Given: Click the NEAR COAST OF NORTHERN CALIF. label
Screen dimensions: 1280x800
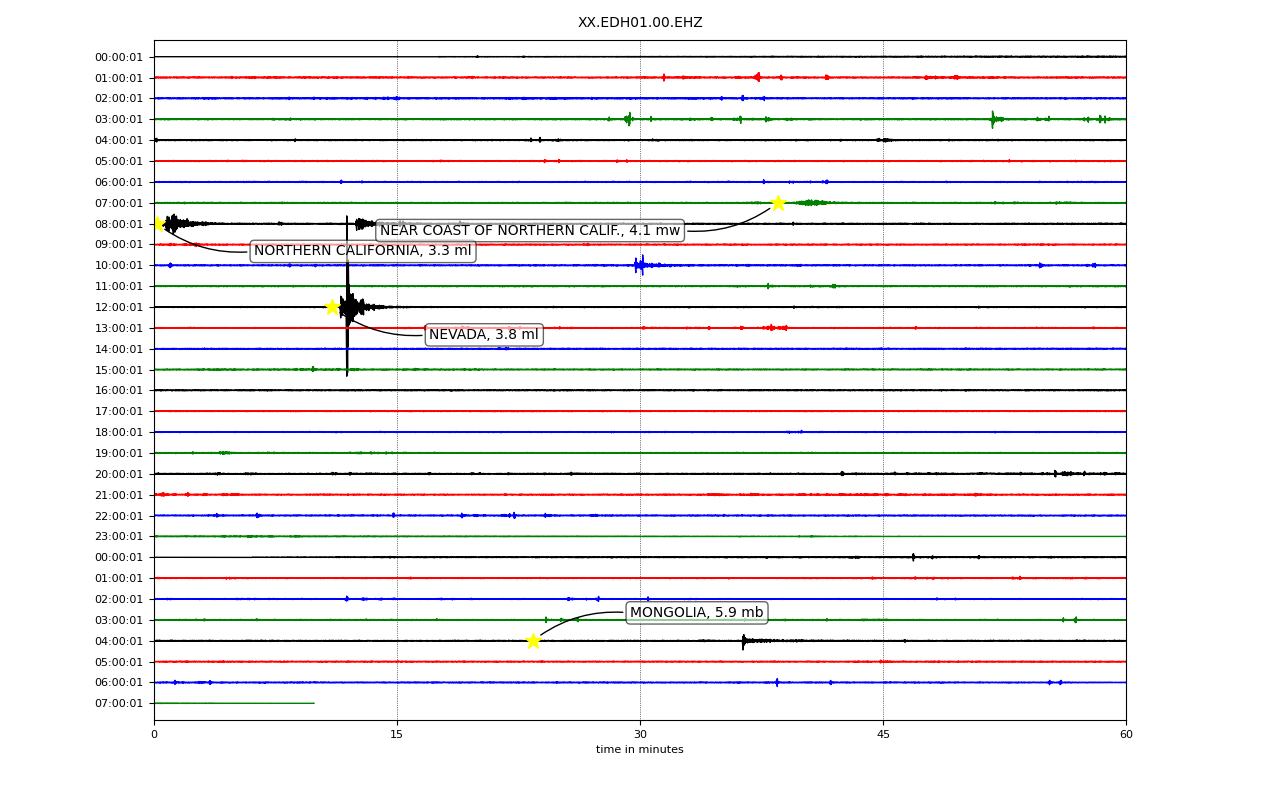Looking at the screenshot, I should (530, 231).
